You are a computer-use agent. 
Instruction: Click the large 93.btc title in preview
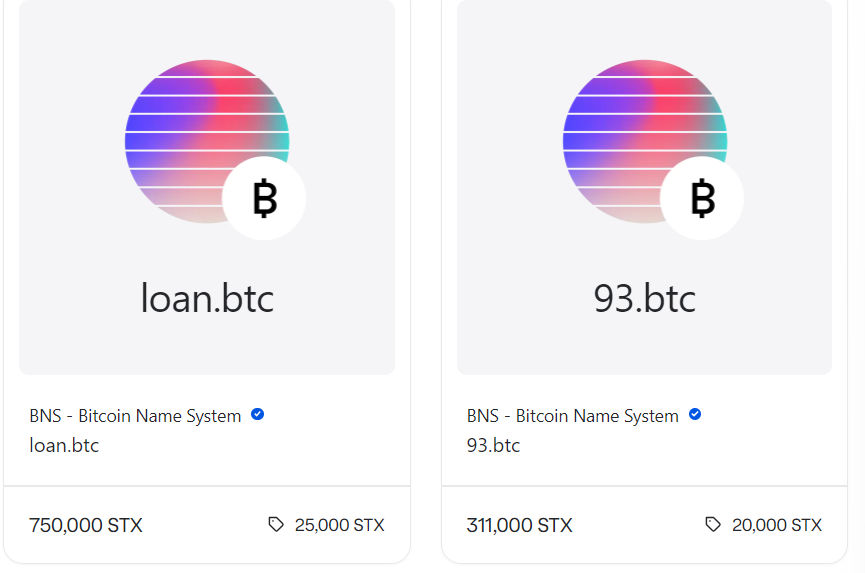coord(644,298)
